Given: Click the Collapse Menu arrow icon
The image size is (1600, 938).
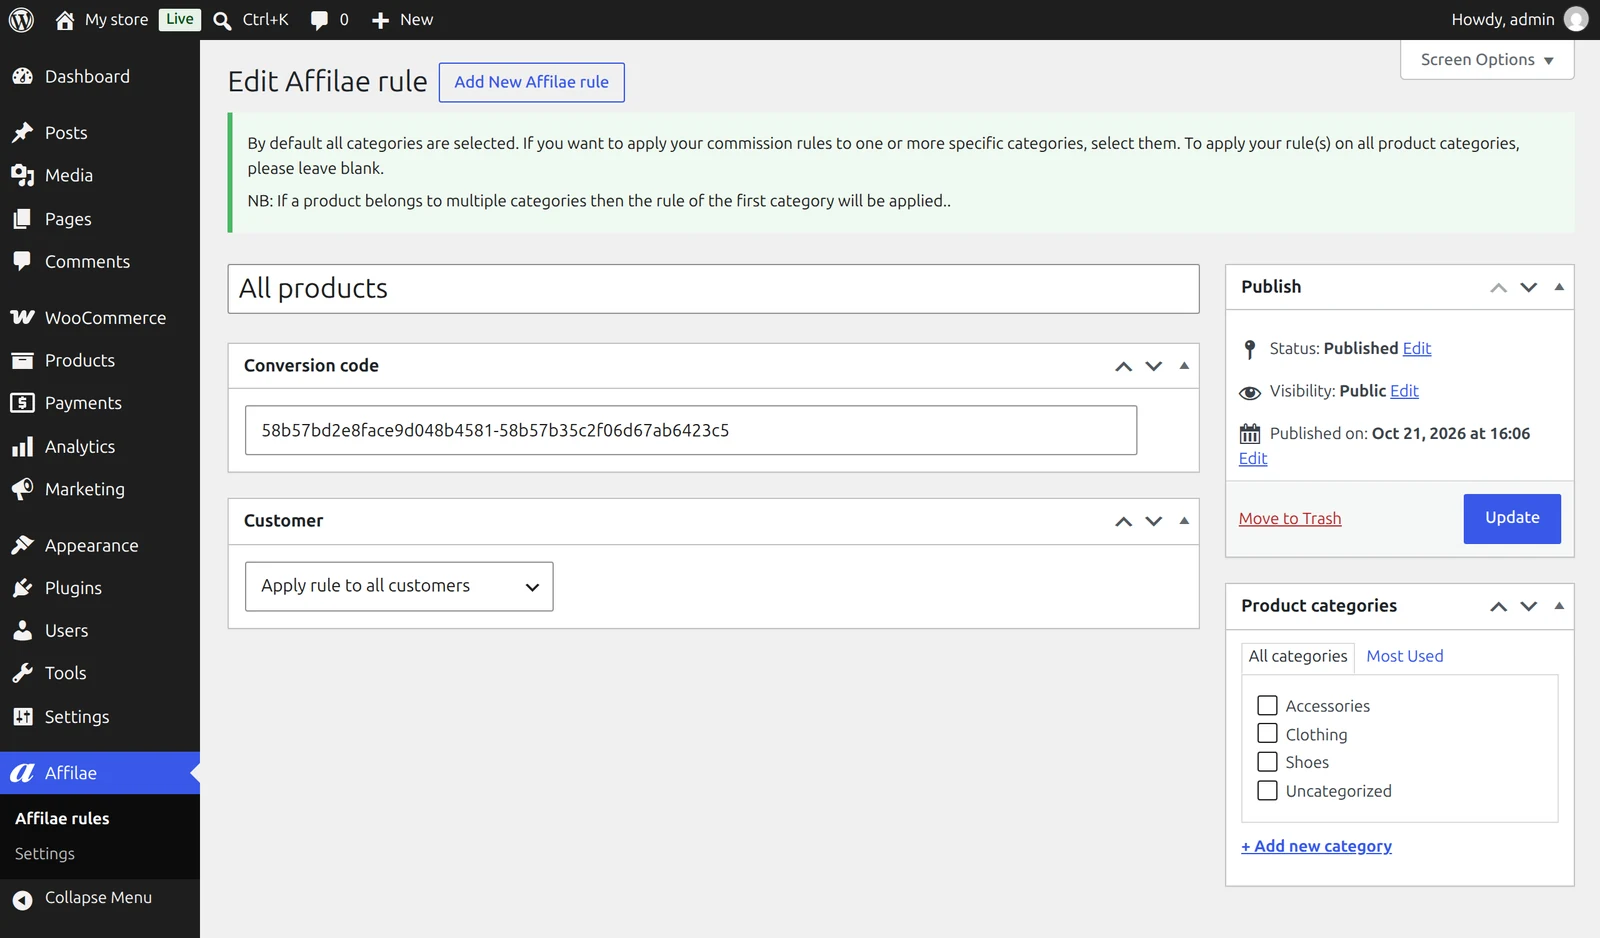Looking at the screenshot, I should pos(22,900).
